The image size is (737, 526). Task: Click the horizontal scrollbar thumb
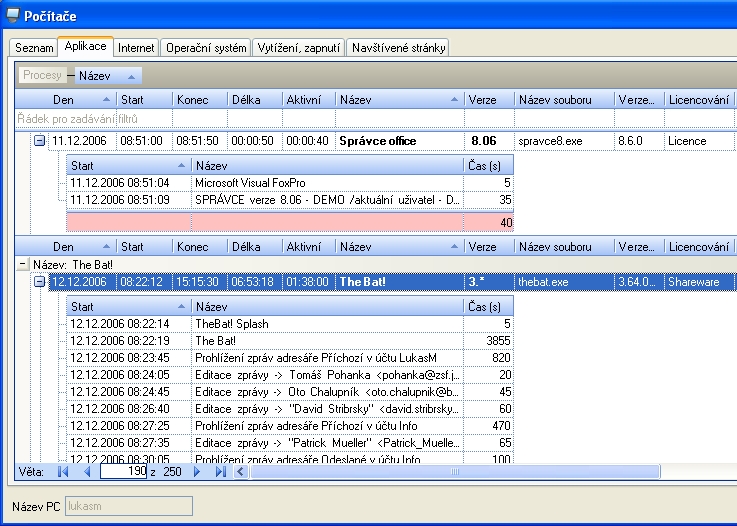tap(455, 471)
